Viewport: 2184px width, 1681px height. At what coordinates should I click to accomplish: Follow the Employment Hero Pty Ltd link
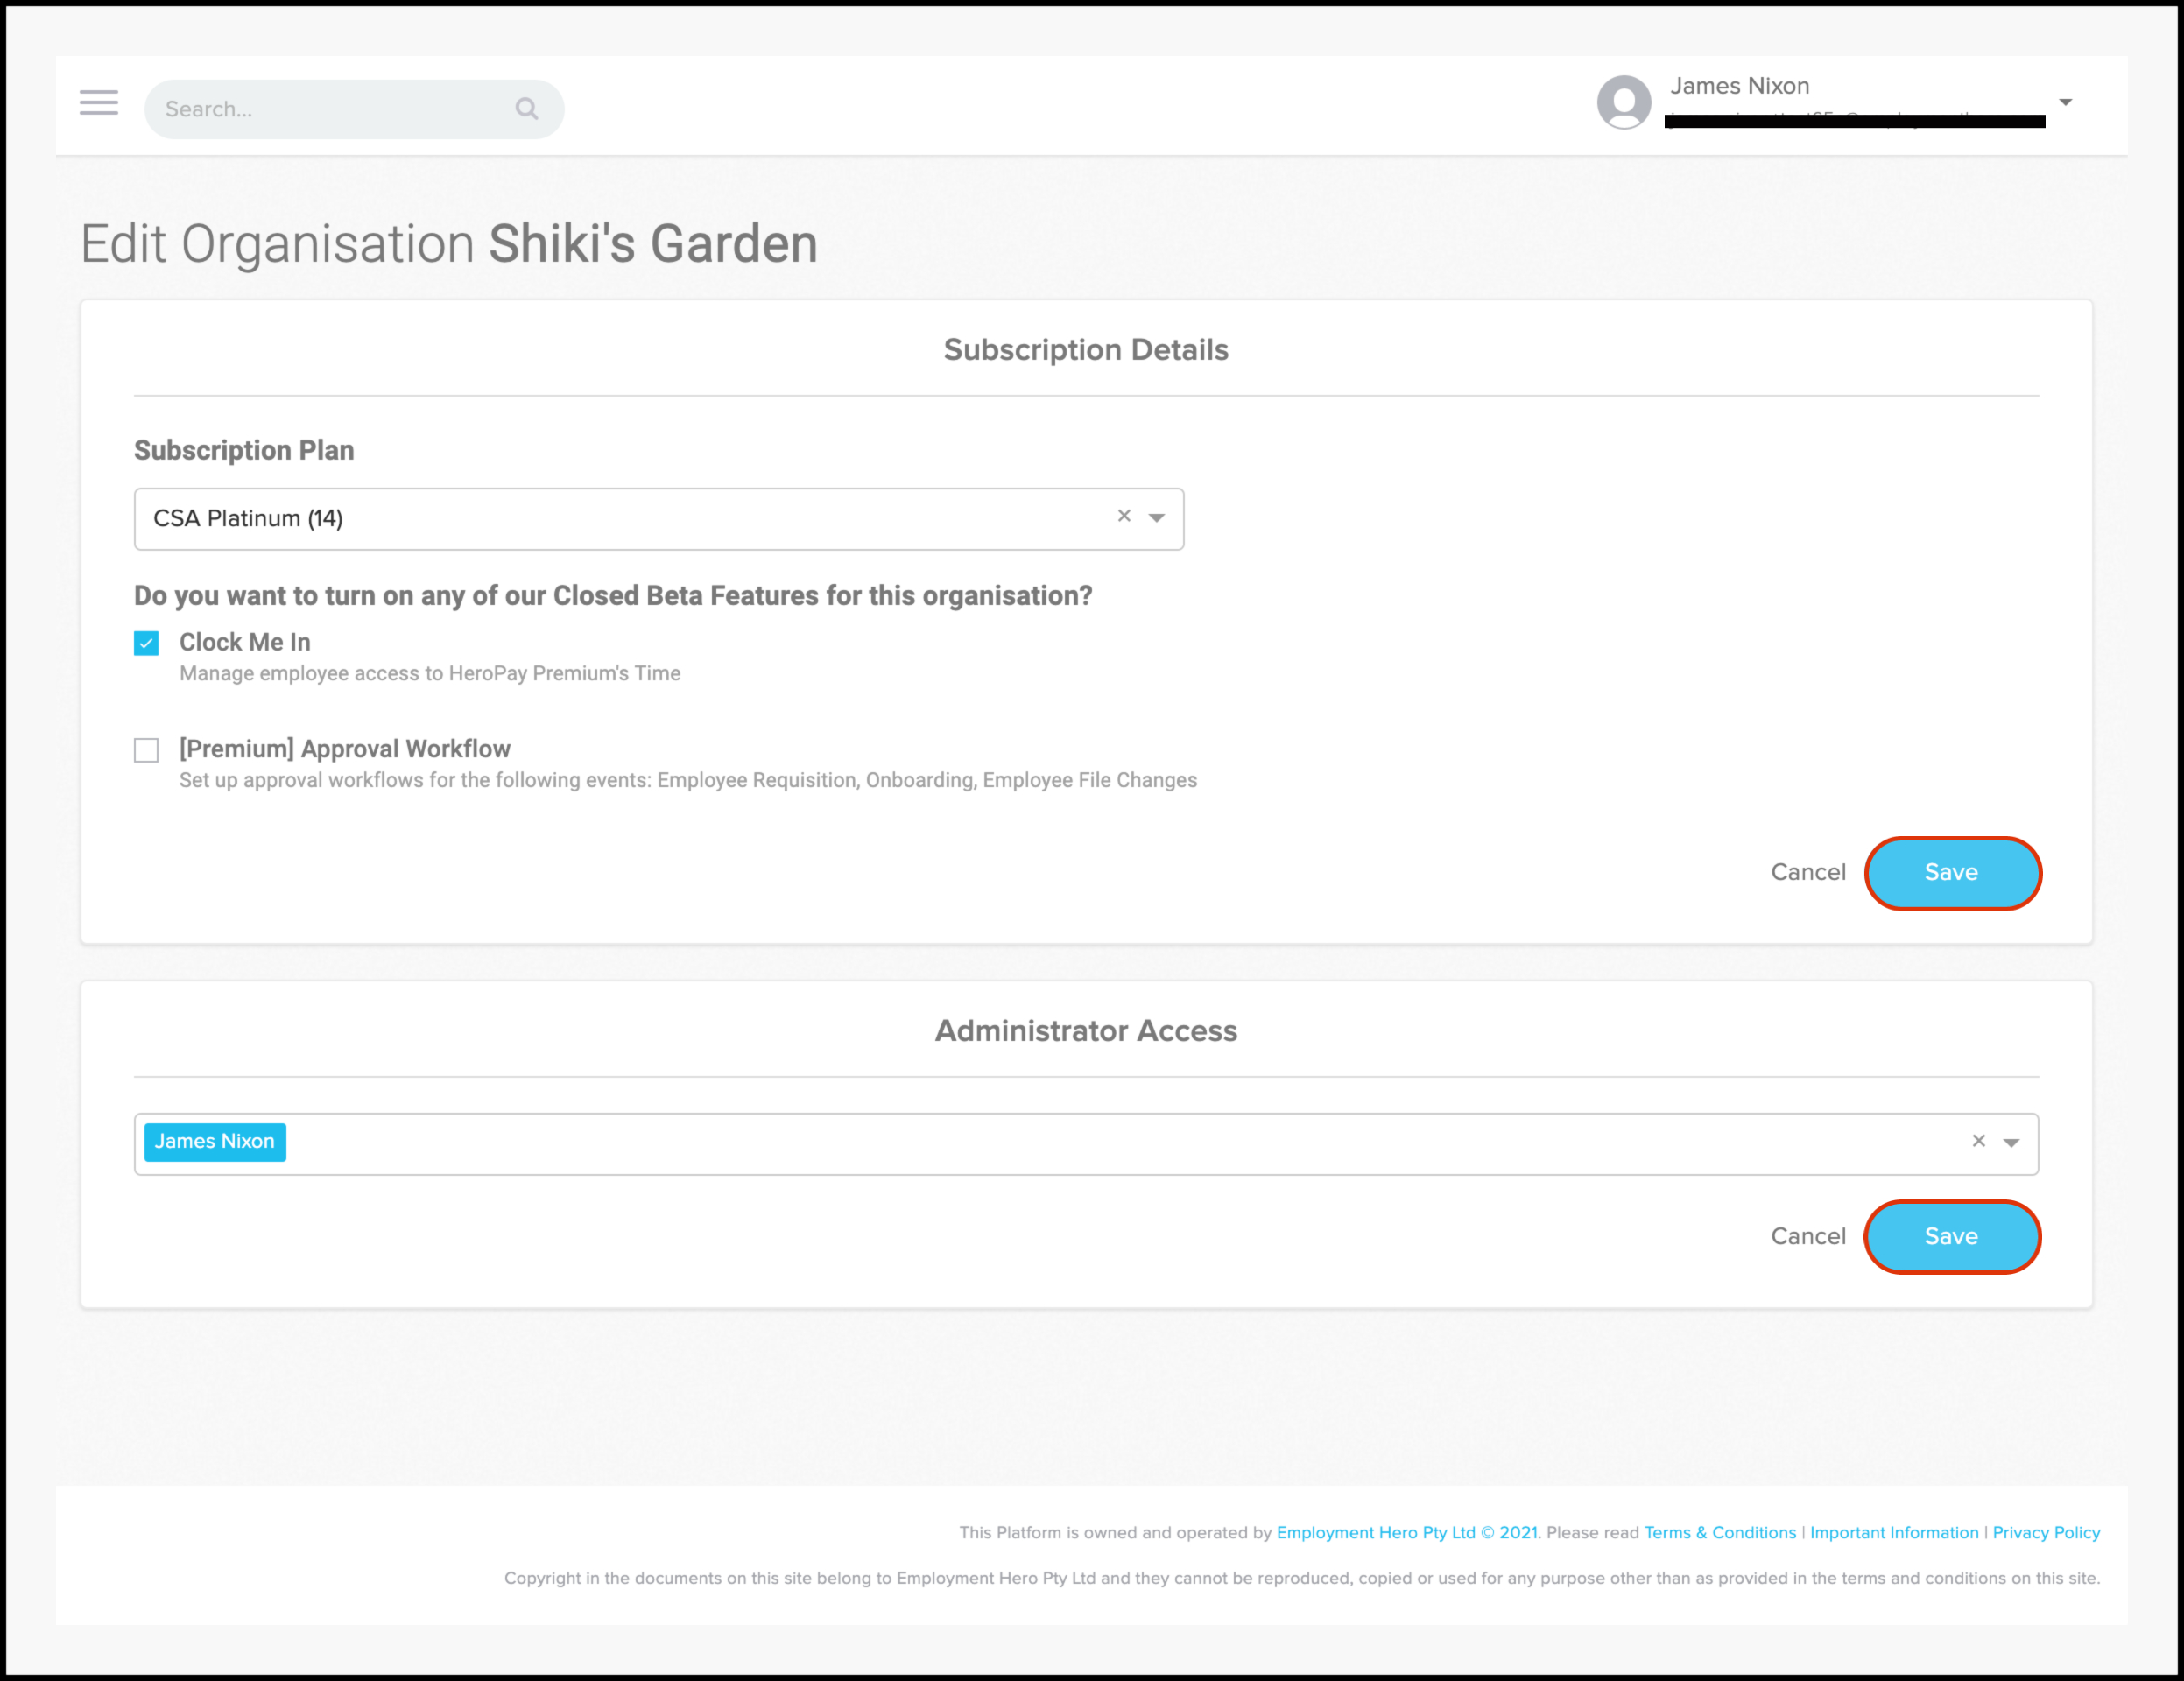1375,1533
